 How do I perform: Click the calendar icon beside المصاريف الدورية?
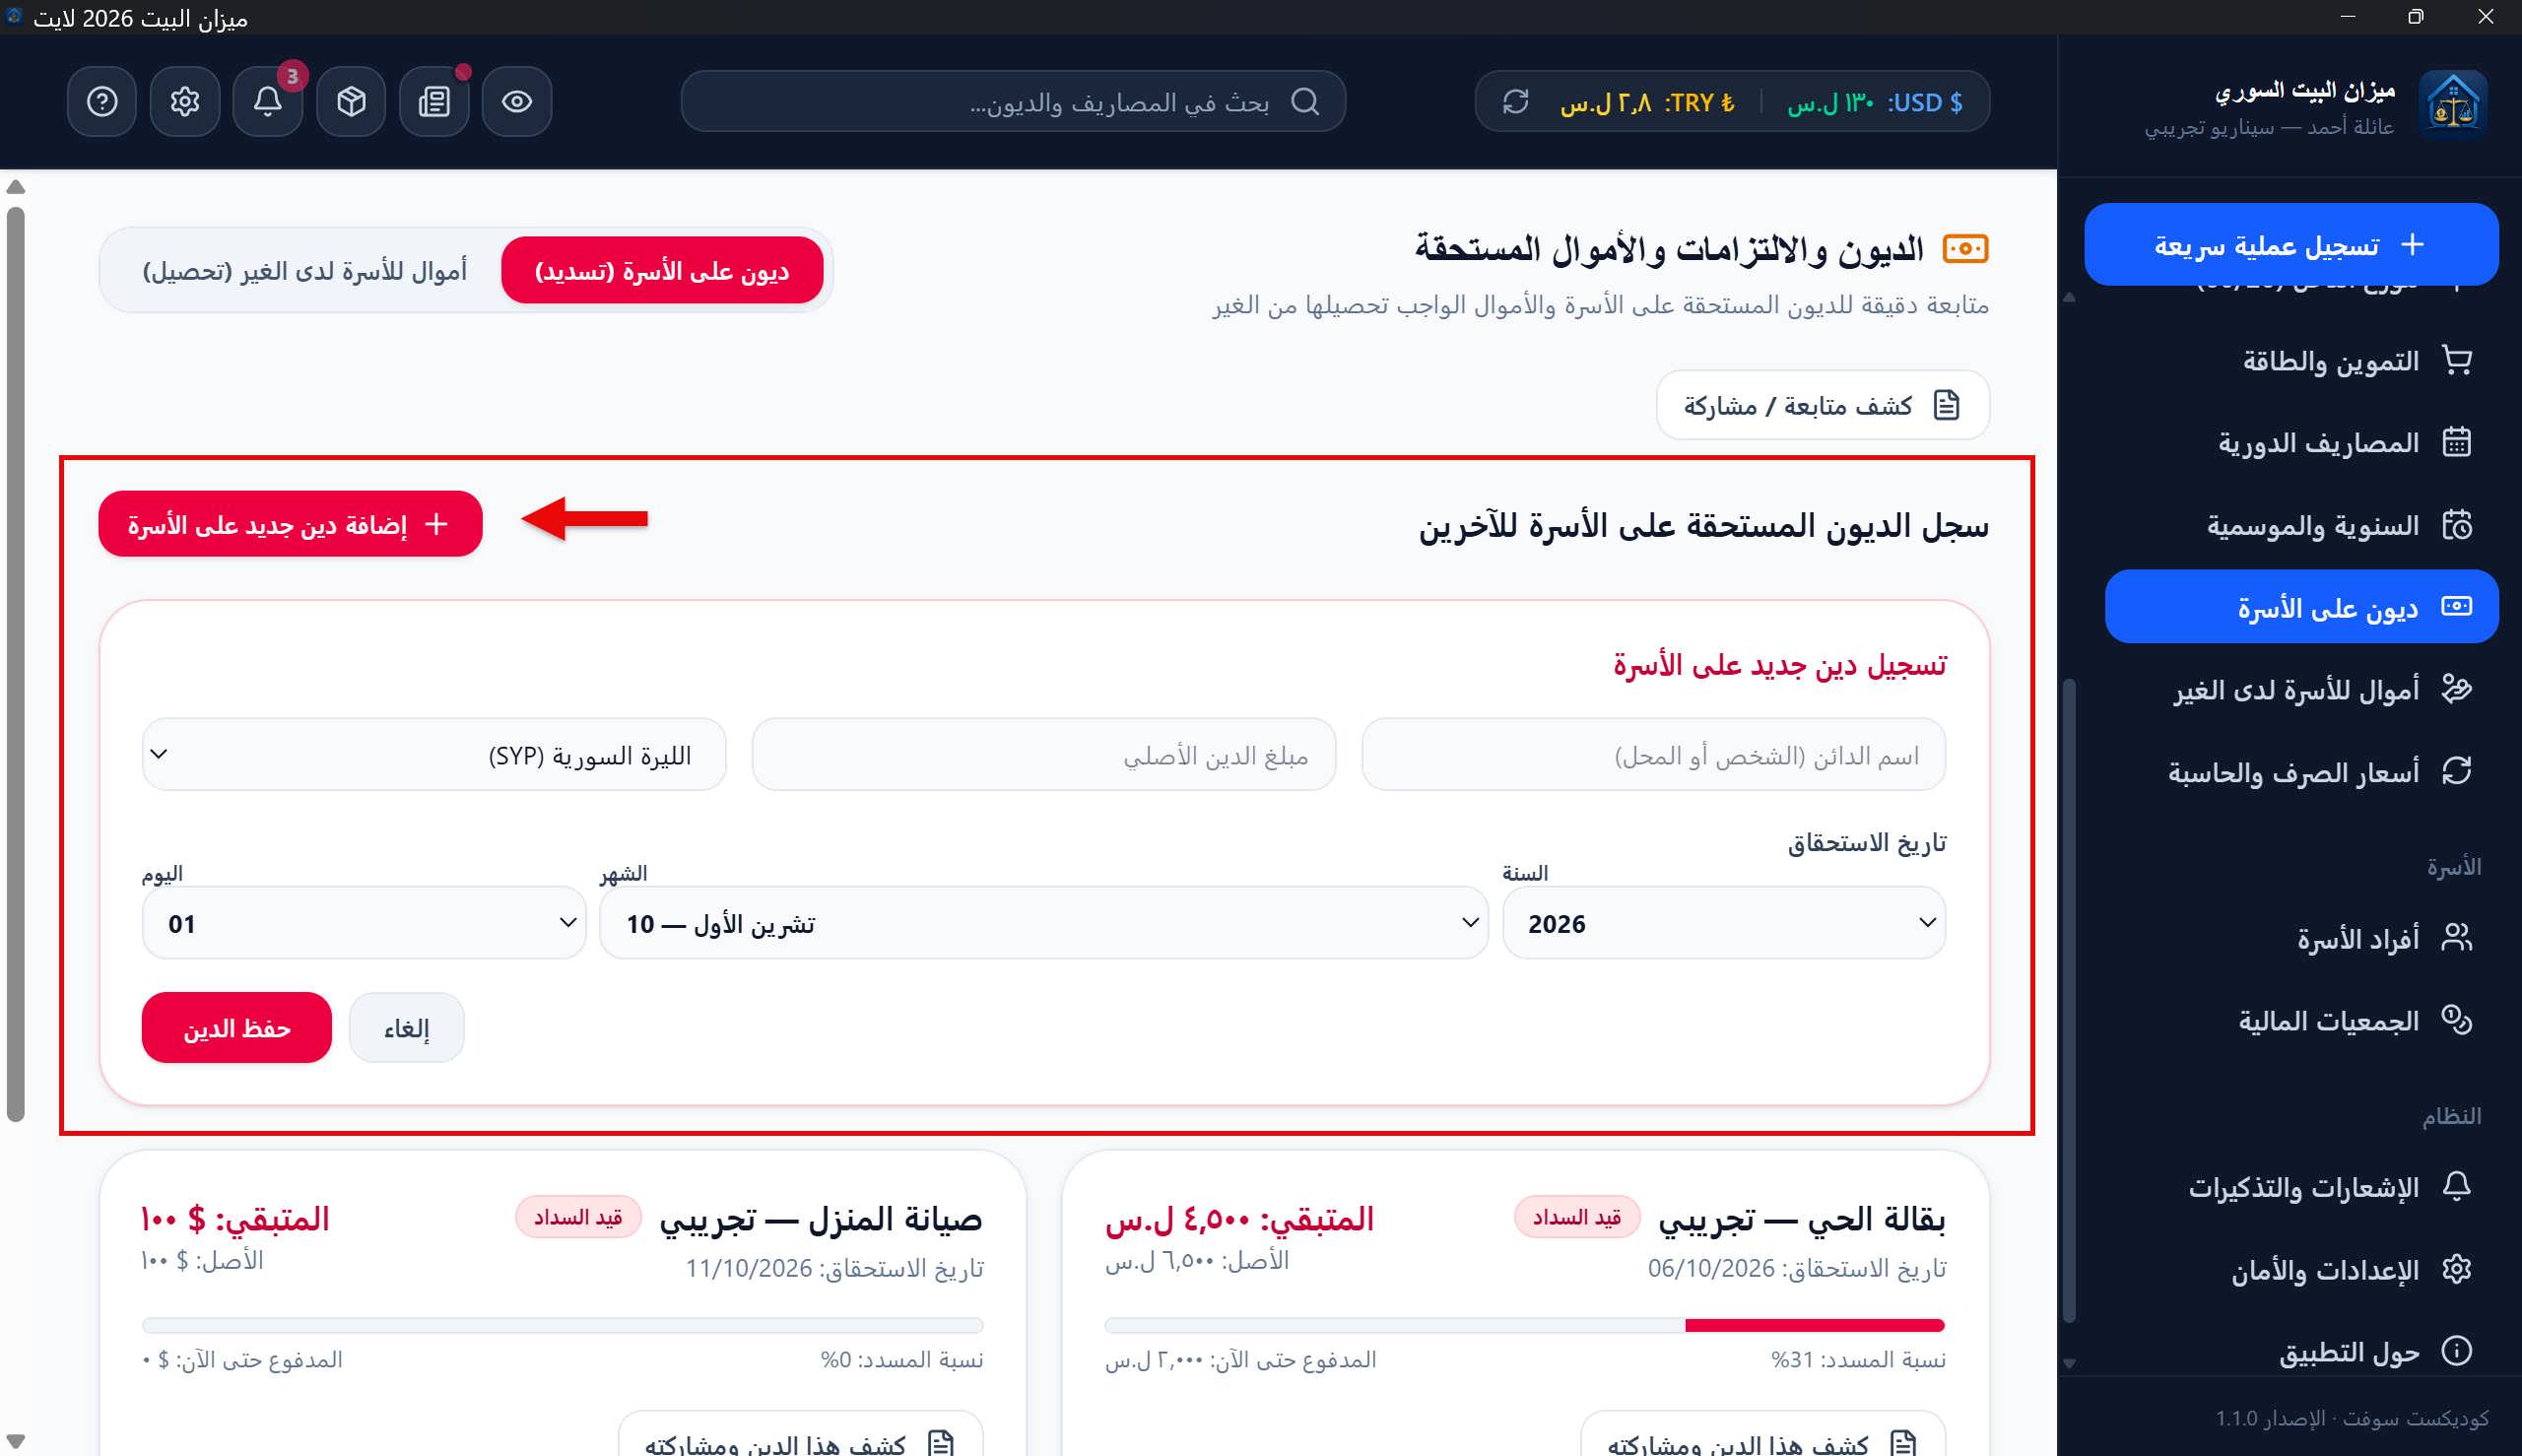pos(2457,442)
